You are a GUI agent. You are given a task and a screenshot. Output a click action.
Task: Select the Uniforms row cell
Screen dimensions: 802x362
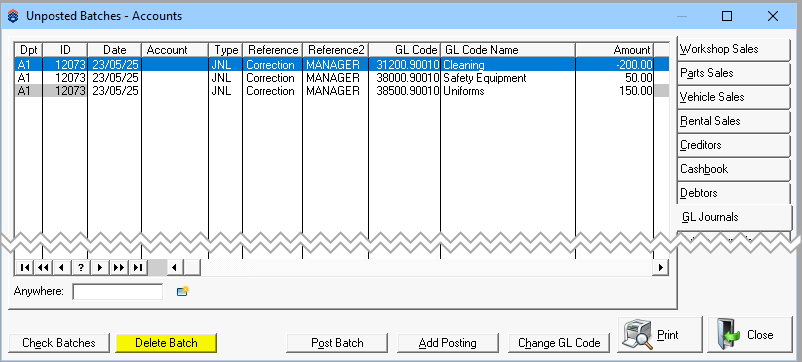point(508,91)
